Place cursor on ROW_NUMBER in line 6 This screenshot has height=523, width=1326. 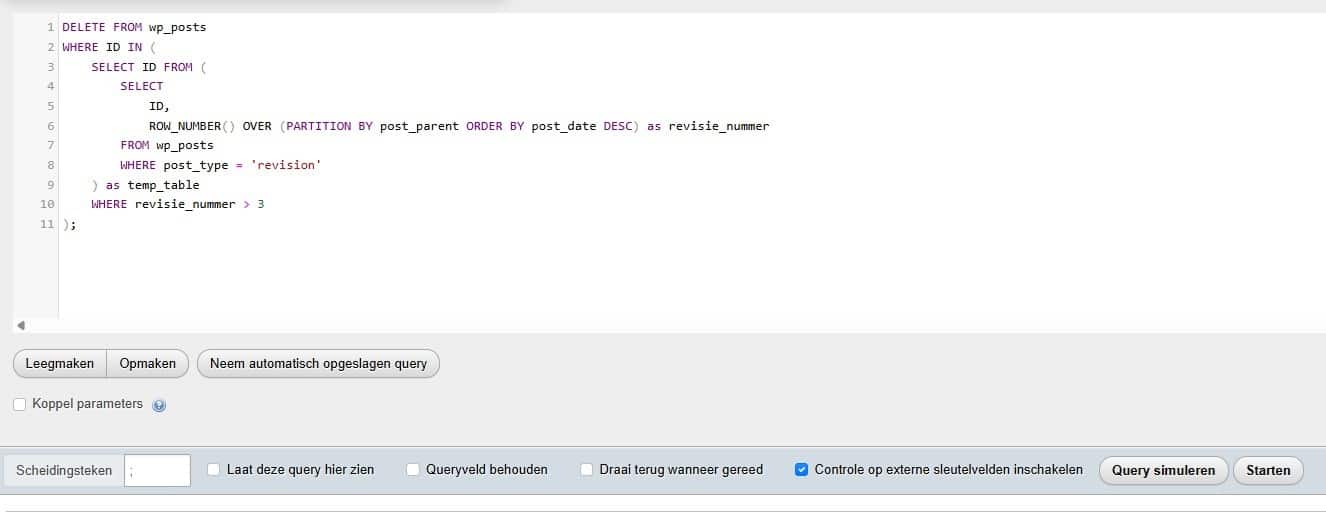pos(185,126)
